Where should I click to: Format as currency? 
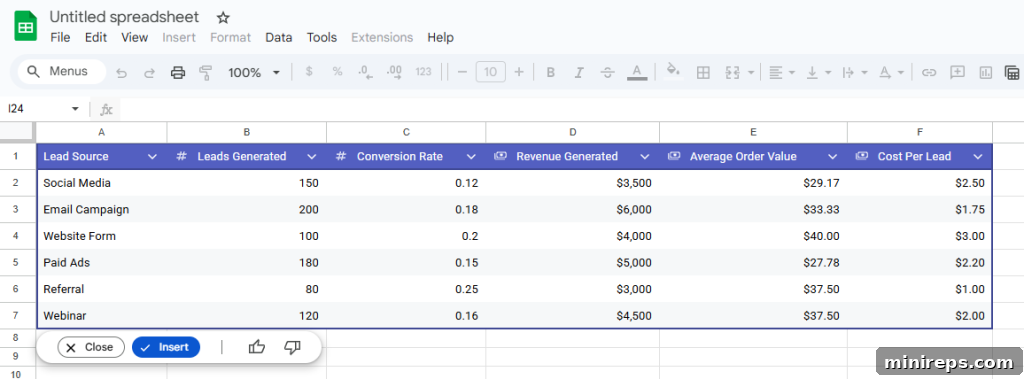pos(309,72)
